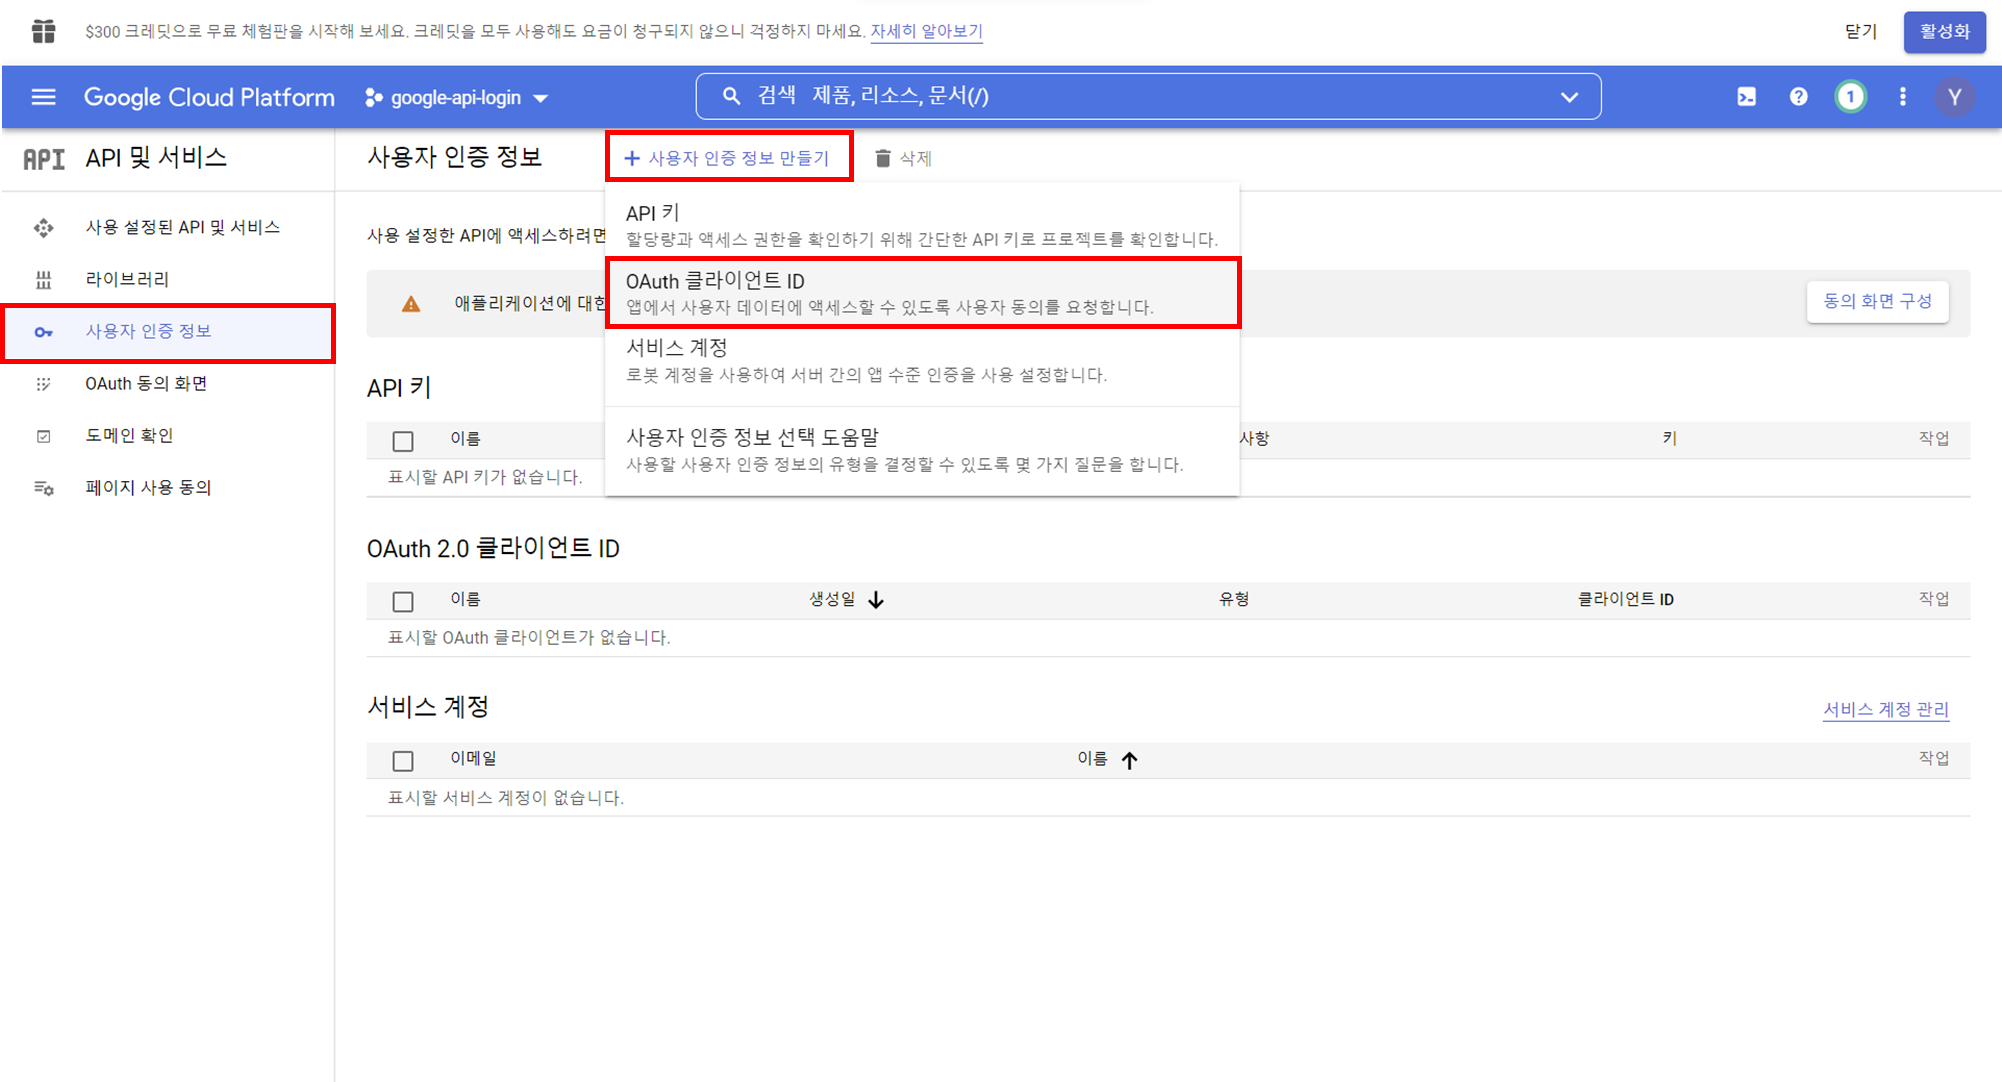The height and width of the screenshot is (1082, 2002).
Task: Click the orange warning triangle icon
Action: 411,304
